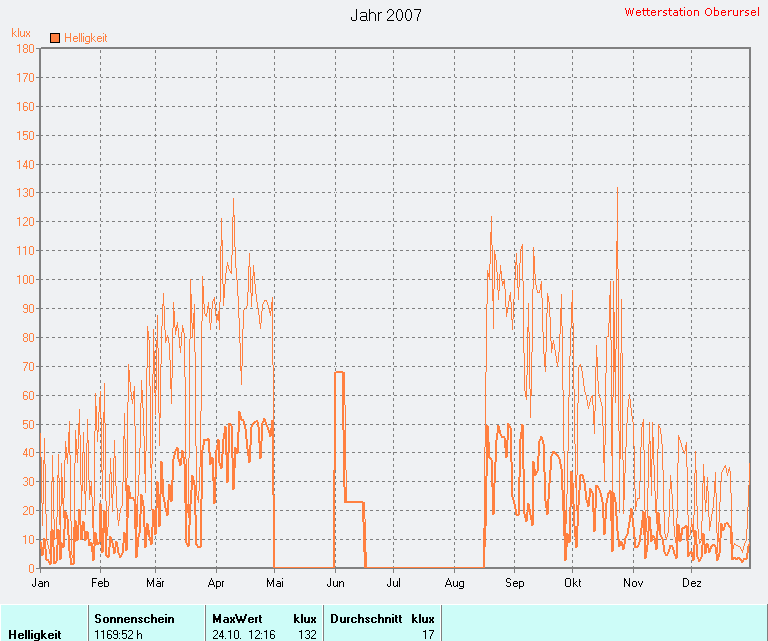Click the 'MaxWert' column header

[237, 618]
